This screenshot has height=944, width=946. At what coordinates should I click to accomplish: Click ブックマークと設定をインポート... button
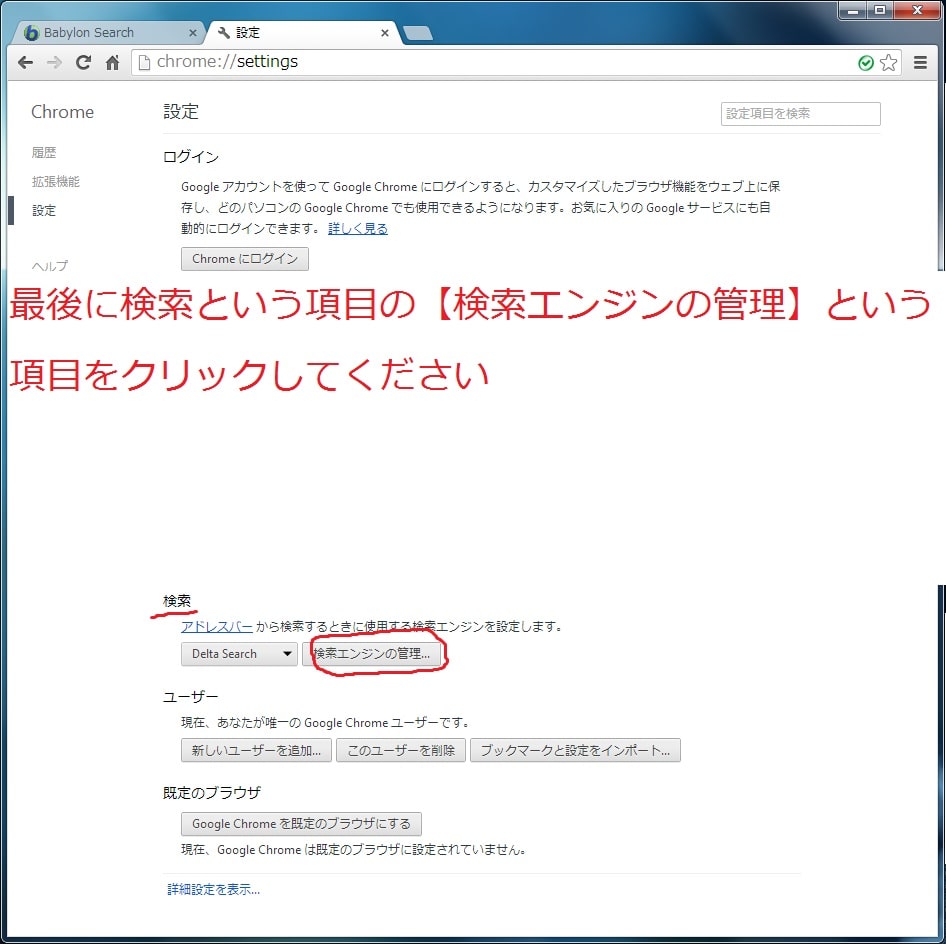coord(576,750)
